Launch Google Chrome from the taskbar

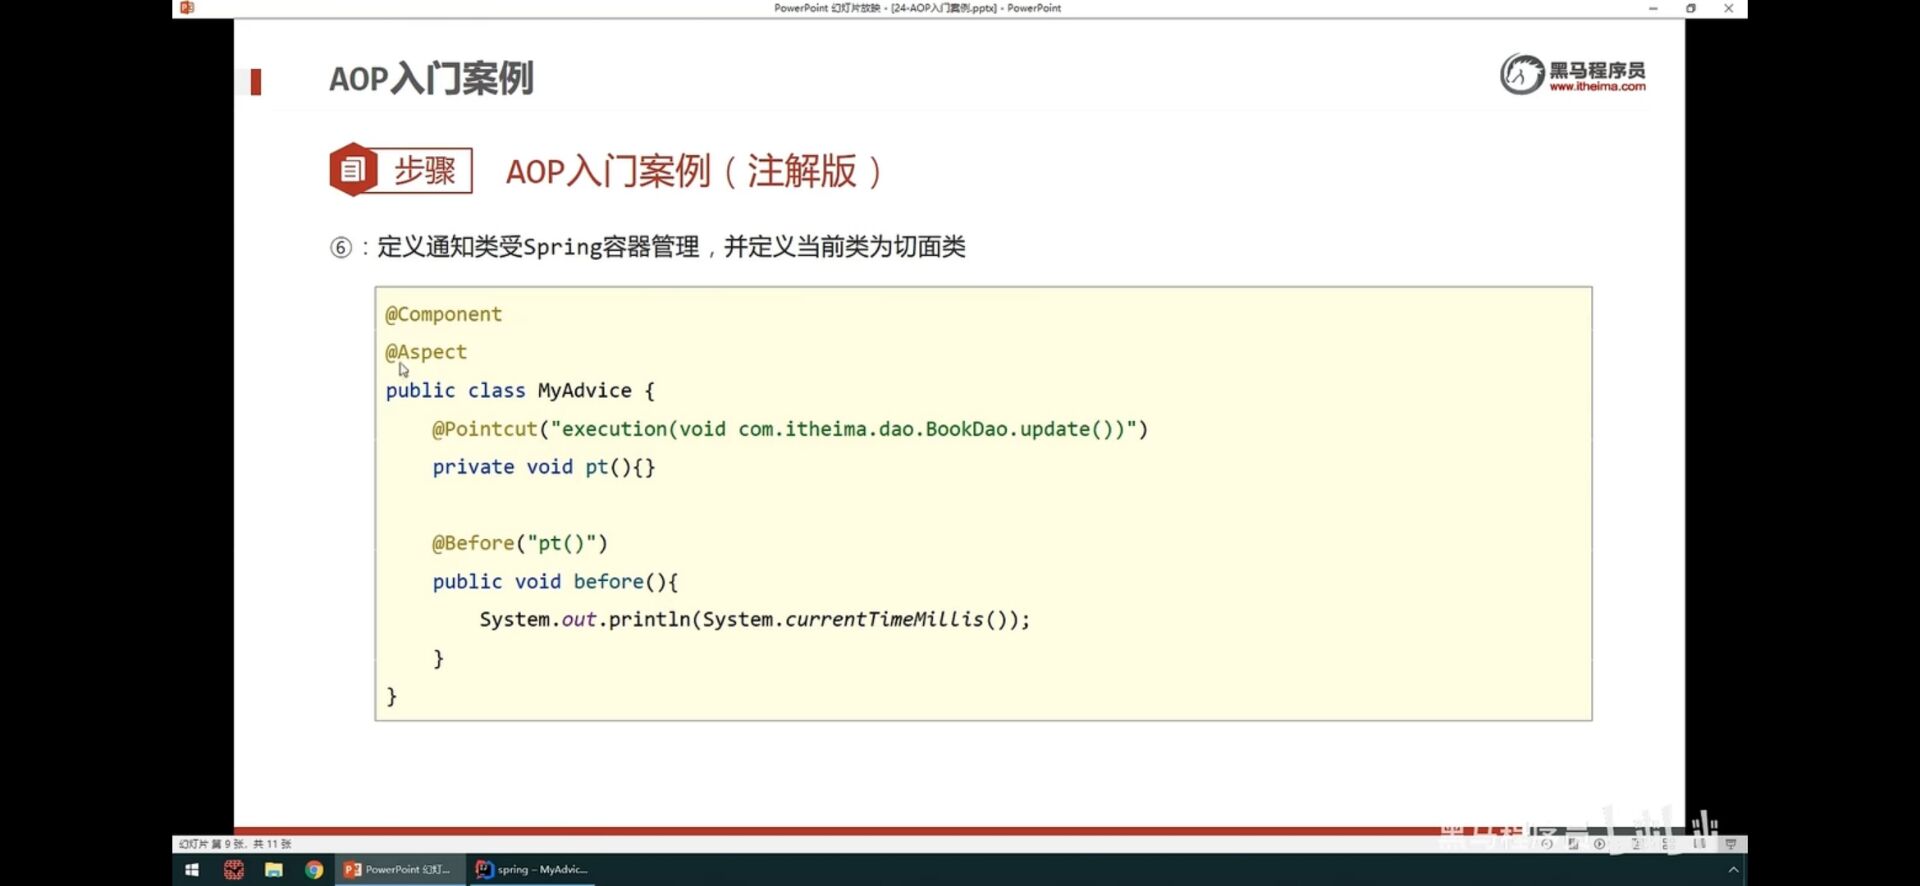pyautogui.click(x=314, y=870)
